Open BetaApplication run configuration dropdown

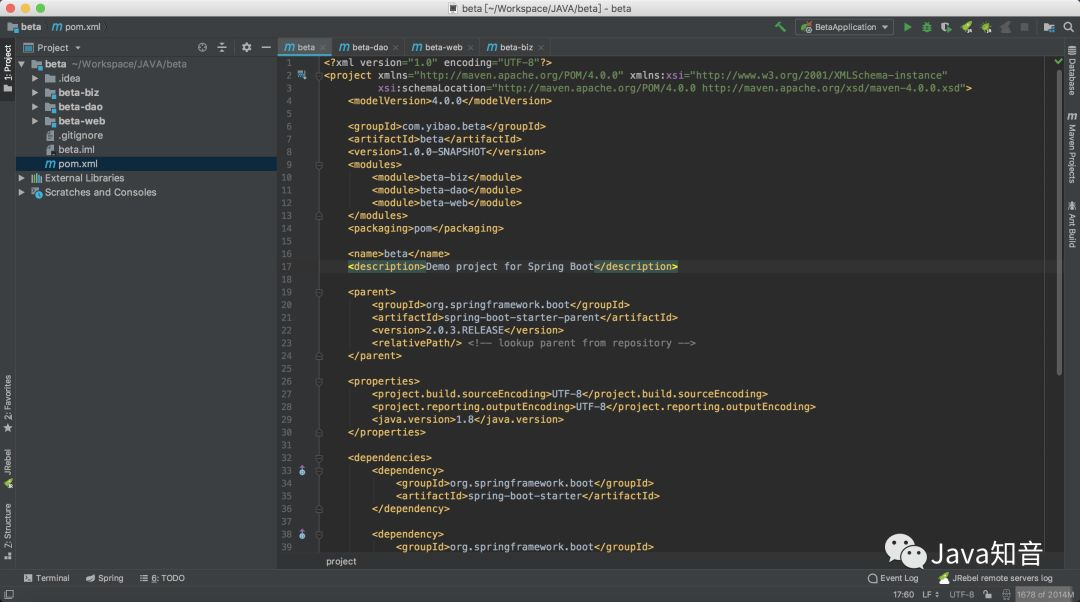click(x=844, y=27)
